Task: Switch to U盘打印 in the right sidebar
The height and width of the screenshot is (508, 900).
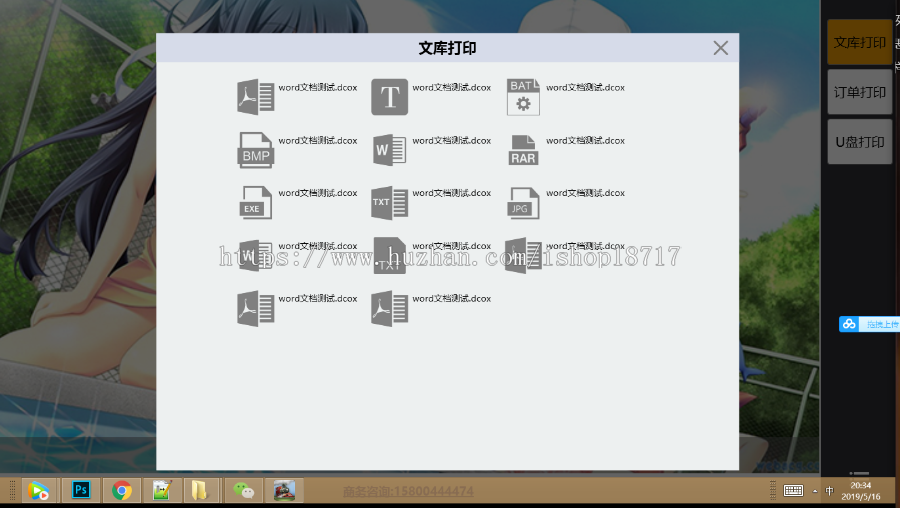Action: pos(859,142)
